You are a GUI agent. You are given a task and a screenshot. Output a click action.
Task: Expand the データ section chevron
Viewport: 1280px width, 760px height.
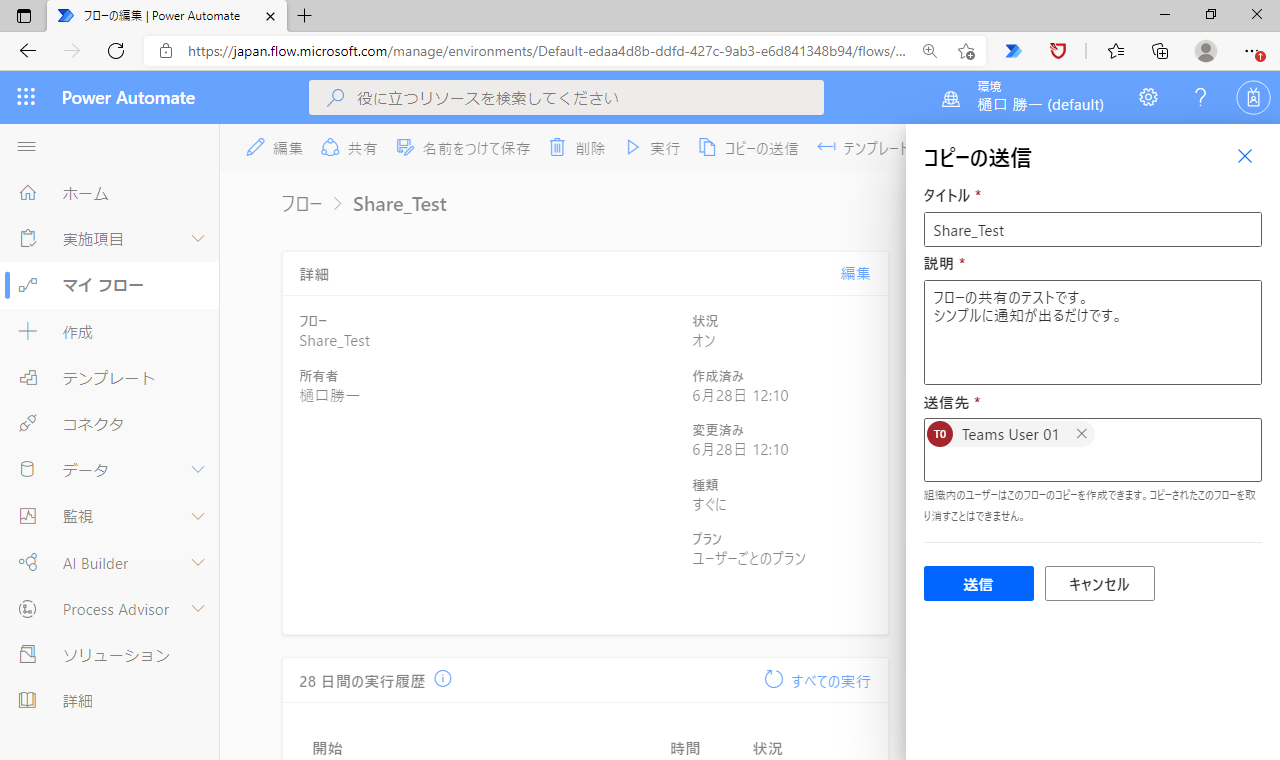click(x=198, y=470)
